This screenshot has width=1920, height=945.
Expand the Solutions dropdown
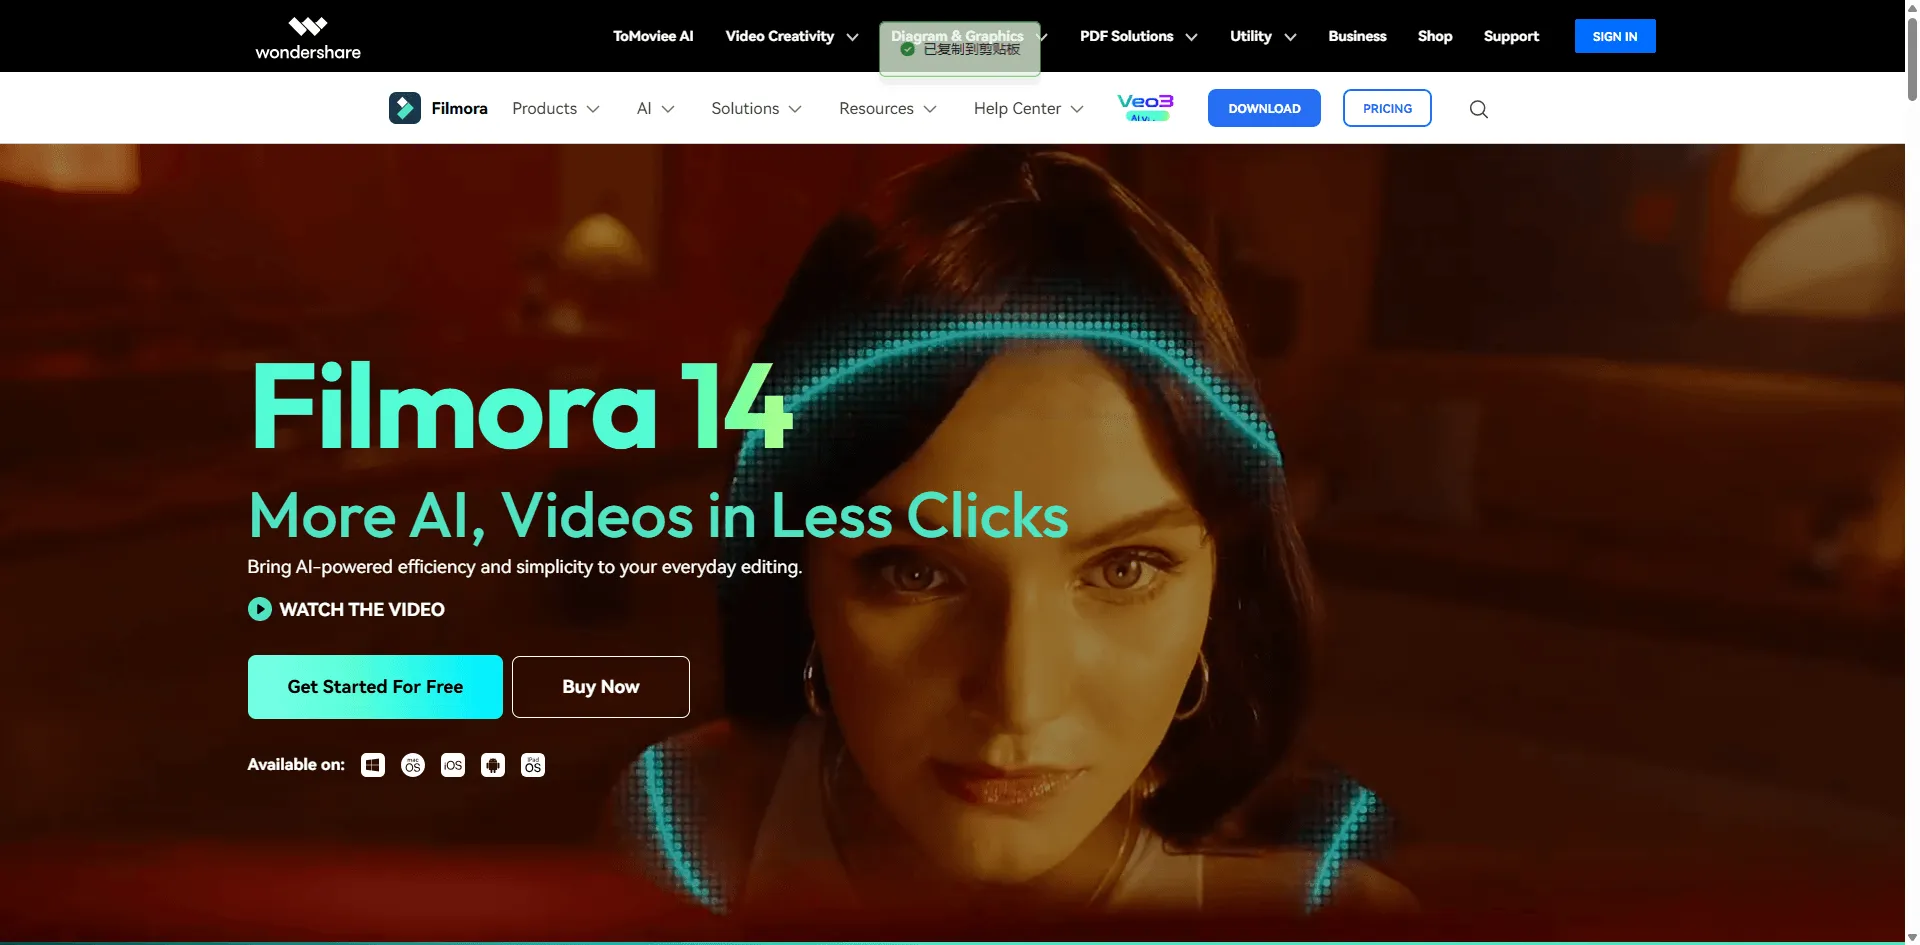click(756, 108)
